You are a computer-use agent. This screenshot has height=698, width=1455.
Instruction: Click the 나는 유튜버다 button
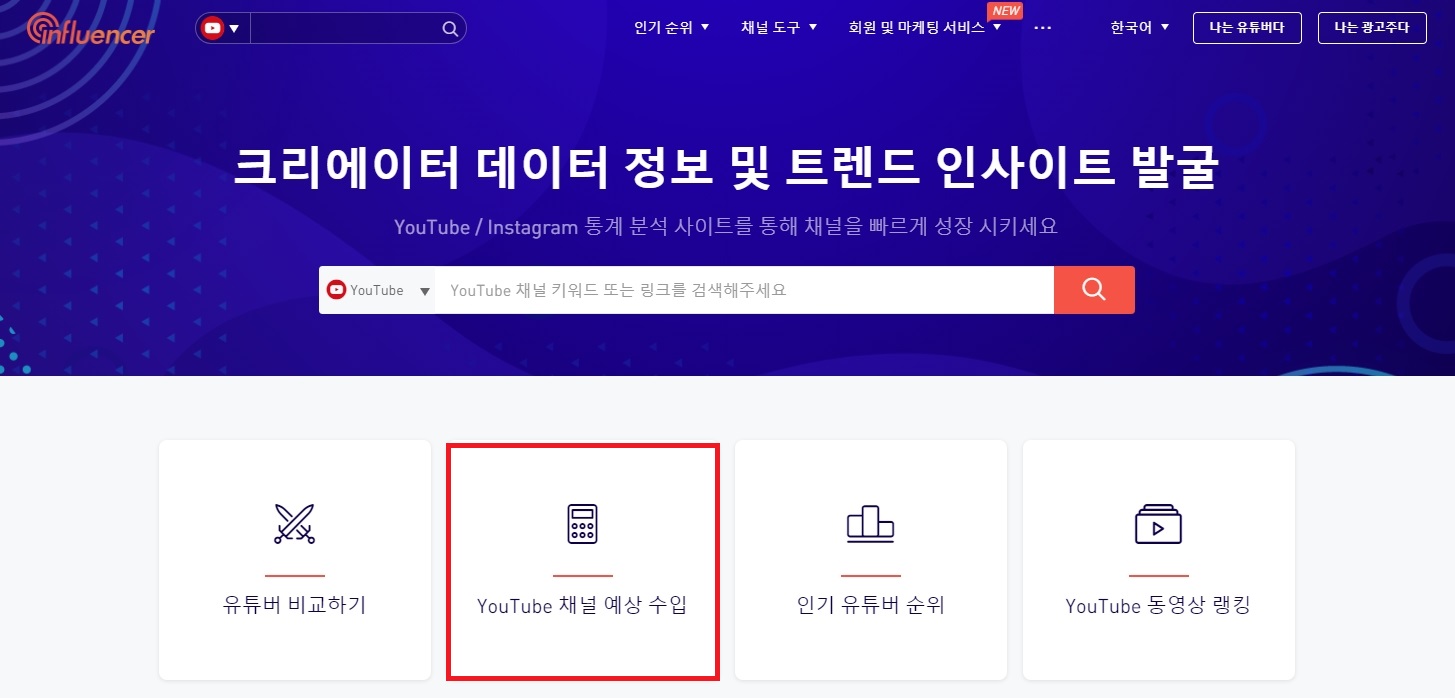[x=1247, y=27]
